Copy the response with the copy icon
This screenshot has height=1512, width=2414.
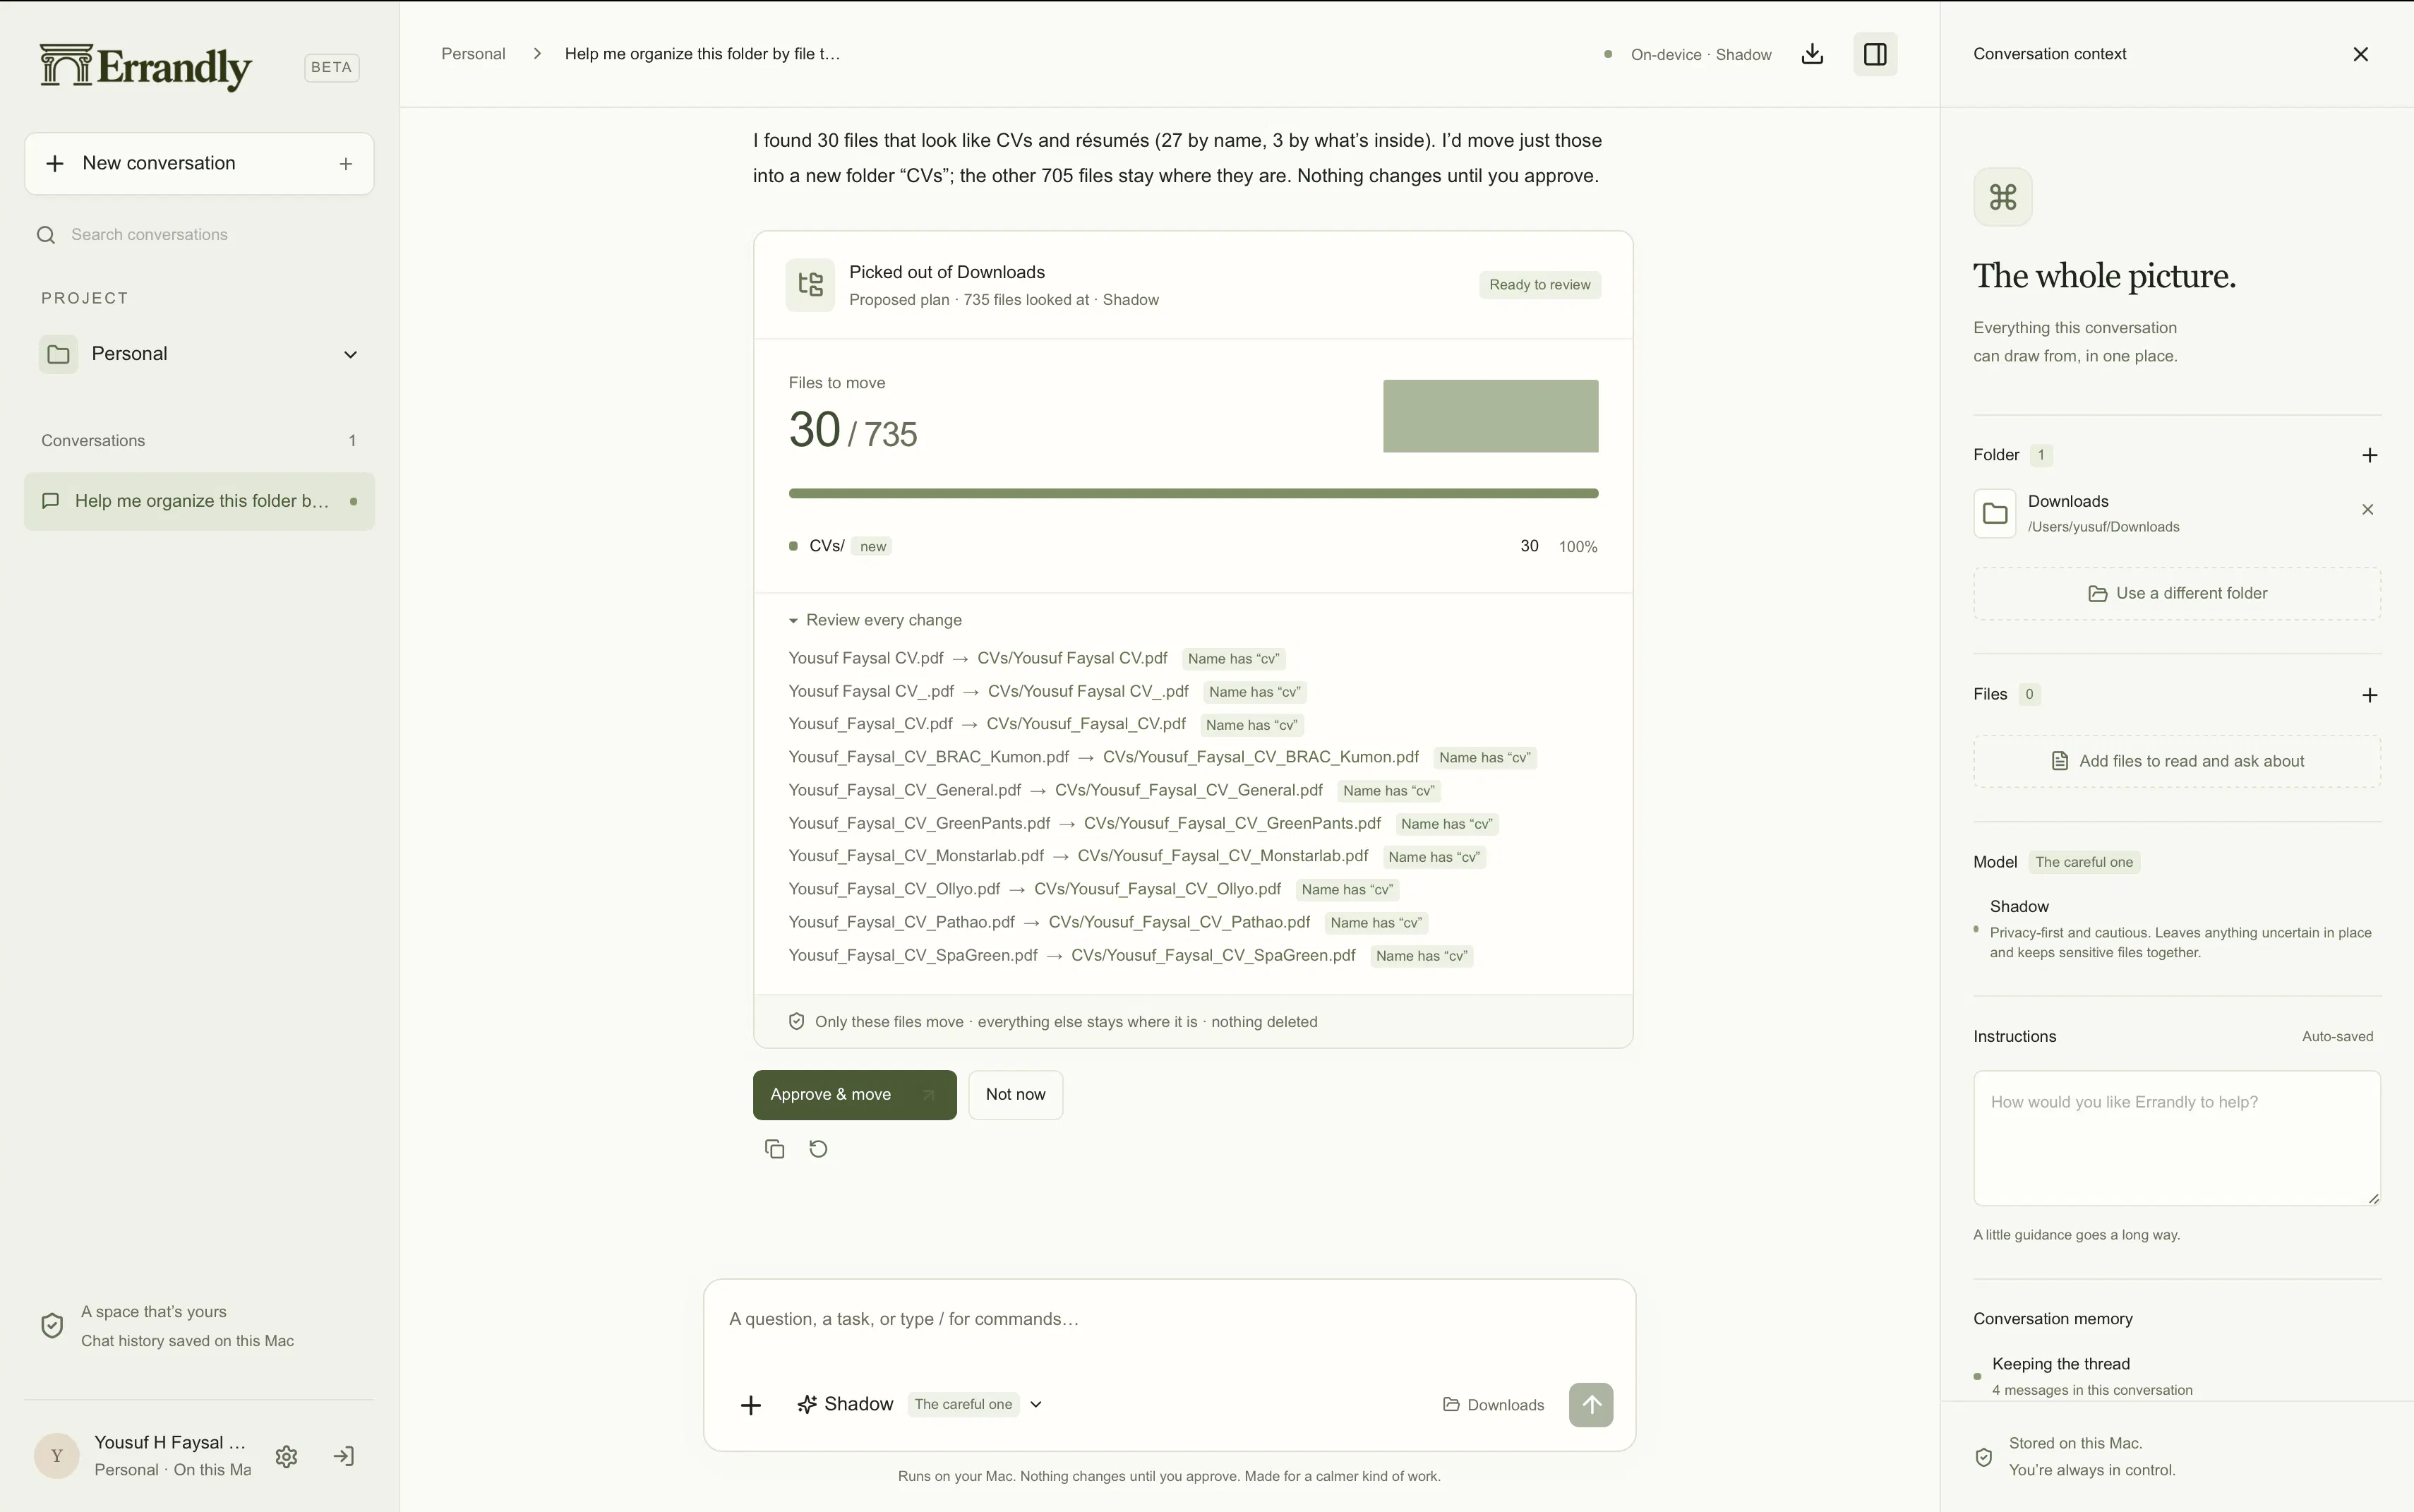[774, 1149]
